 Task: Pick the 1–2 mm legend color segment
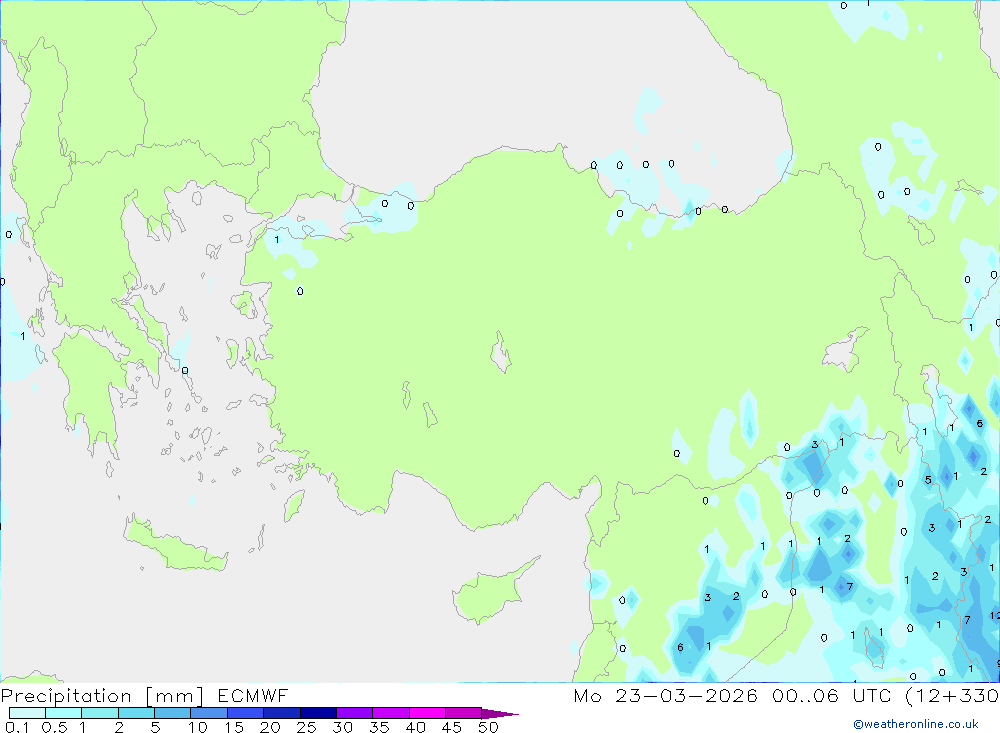[x=99, y=713]
